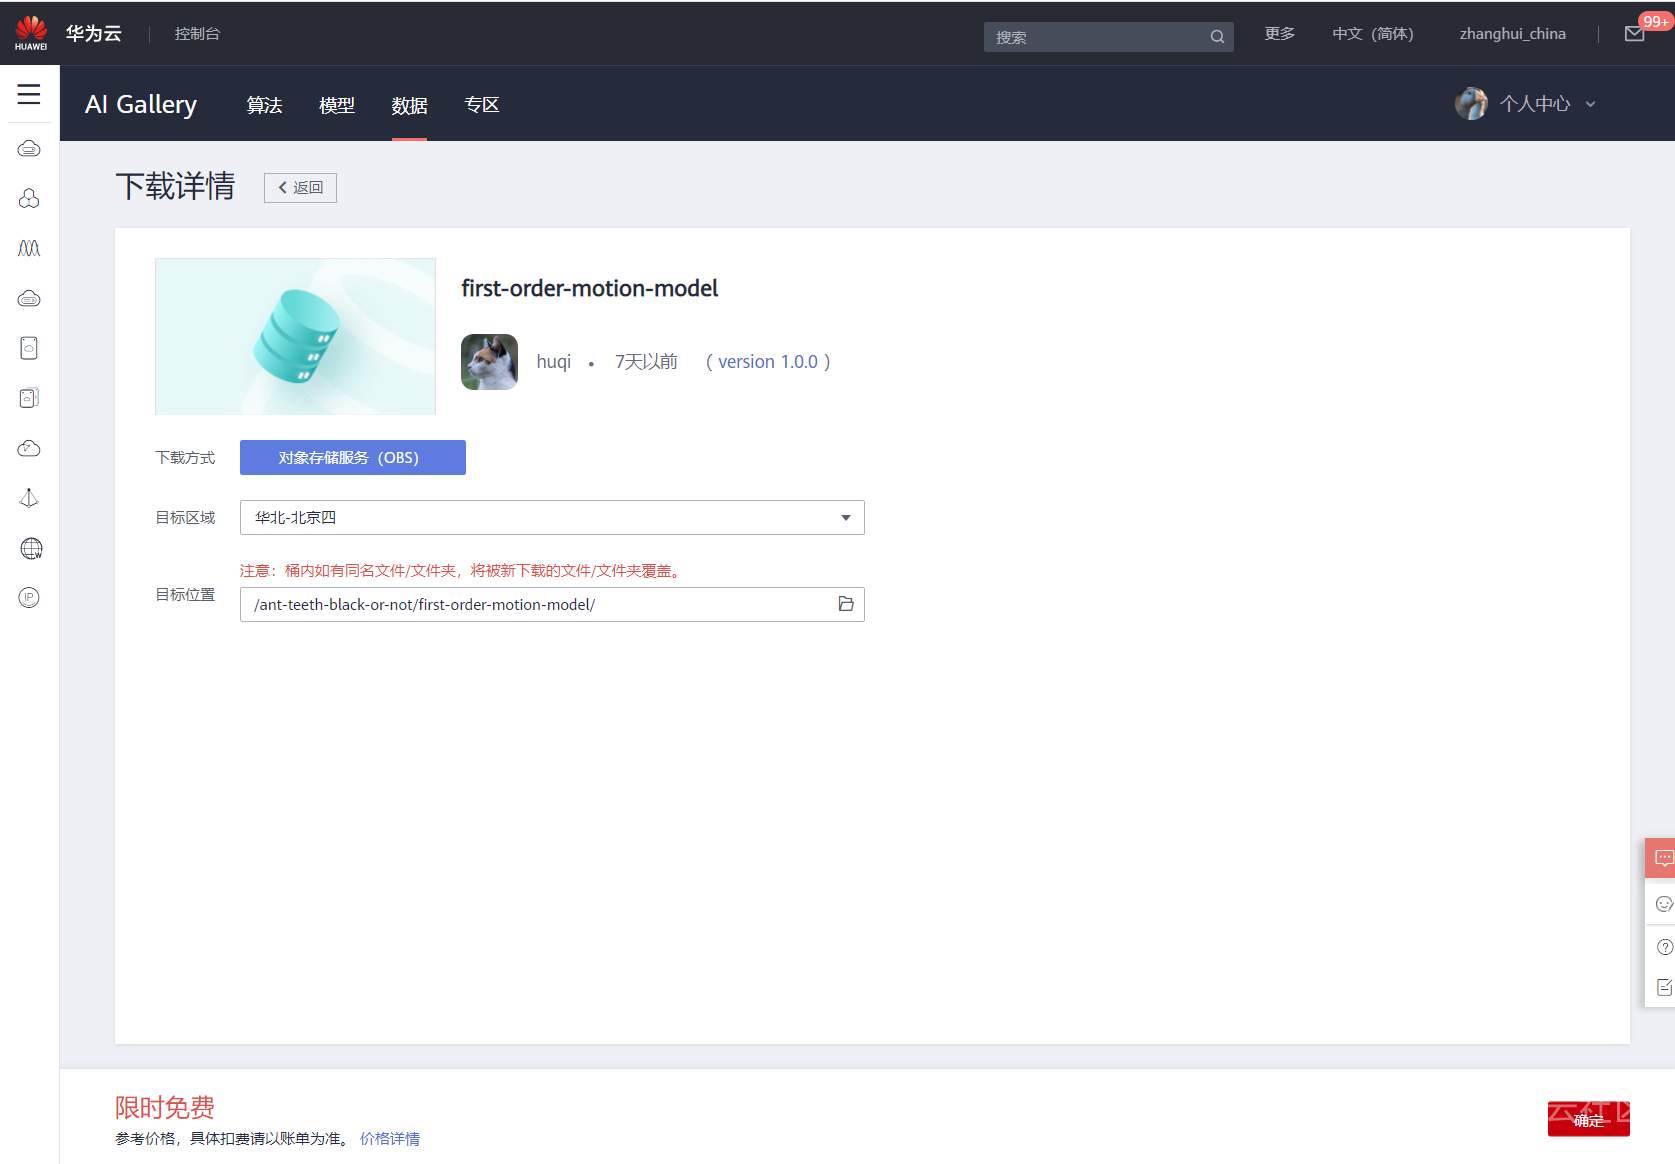Open the three-hexagon cluster service icon

[29, 199]
